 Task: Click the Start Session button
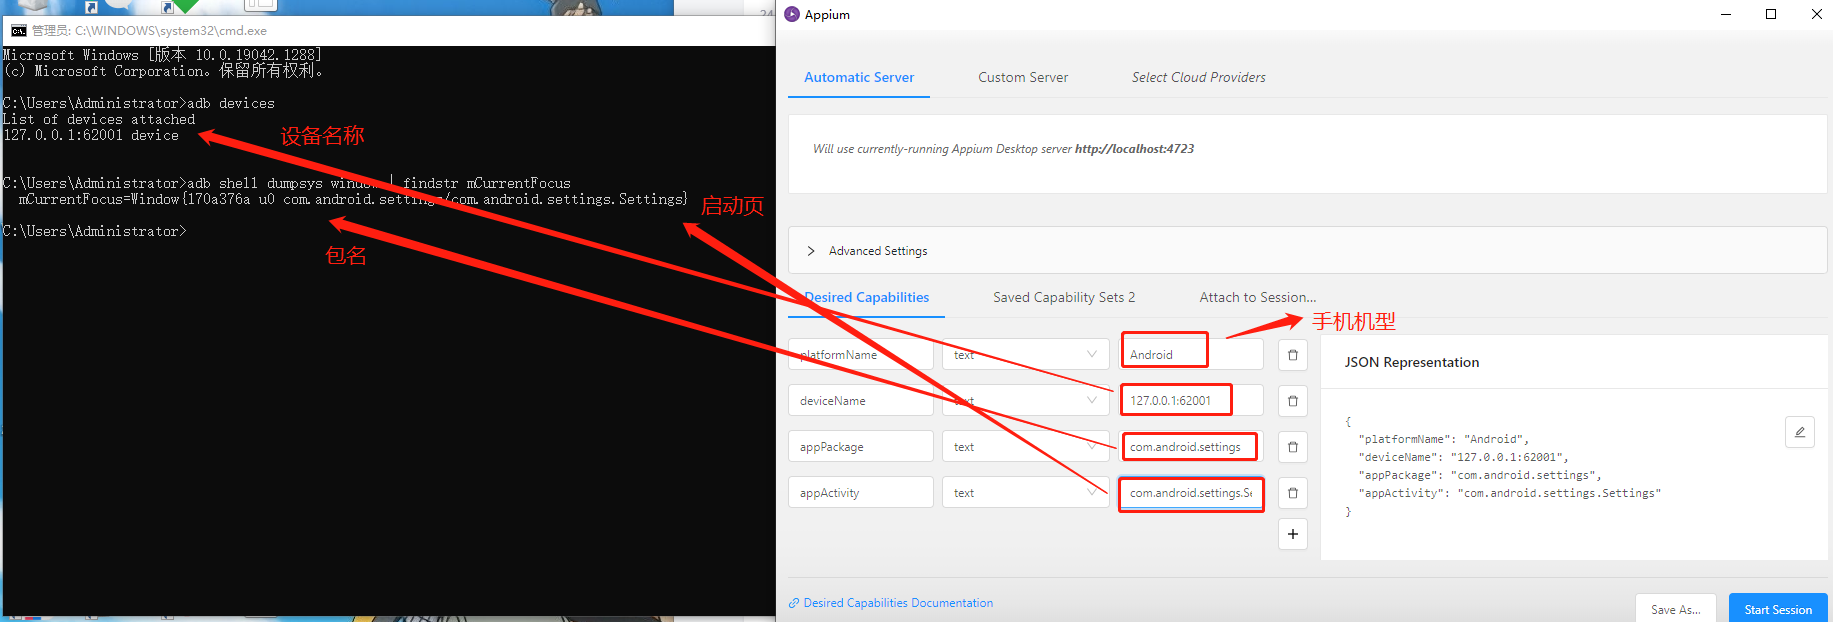click(x=1778, y=608)
